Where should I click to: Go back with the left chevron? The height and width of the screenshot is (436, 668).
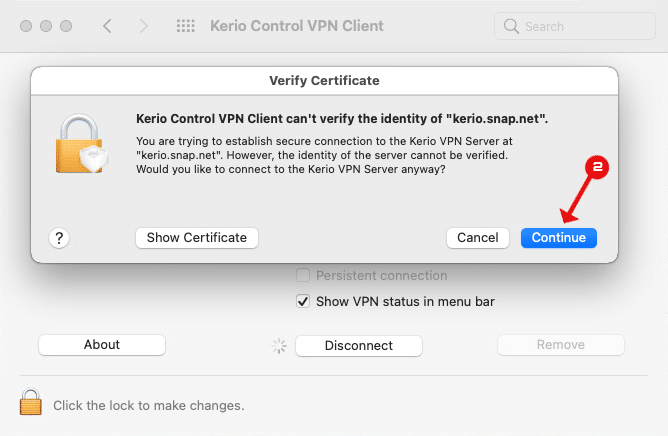[x=107, y=26]
